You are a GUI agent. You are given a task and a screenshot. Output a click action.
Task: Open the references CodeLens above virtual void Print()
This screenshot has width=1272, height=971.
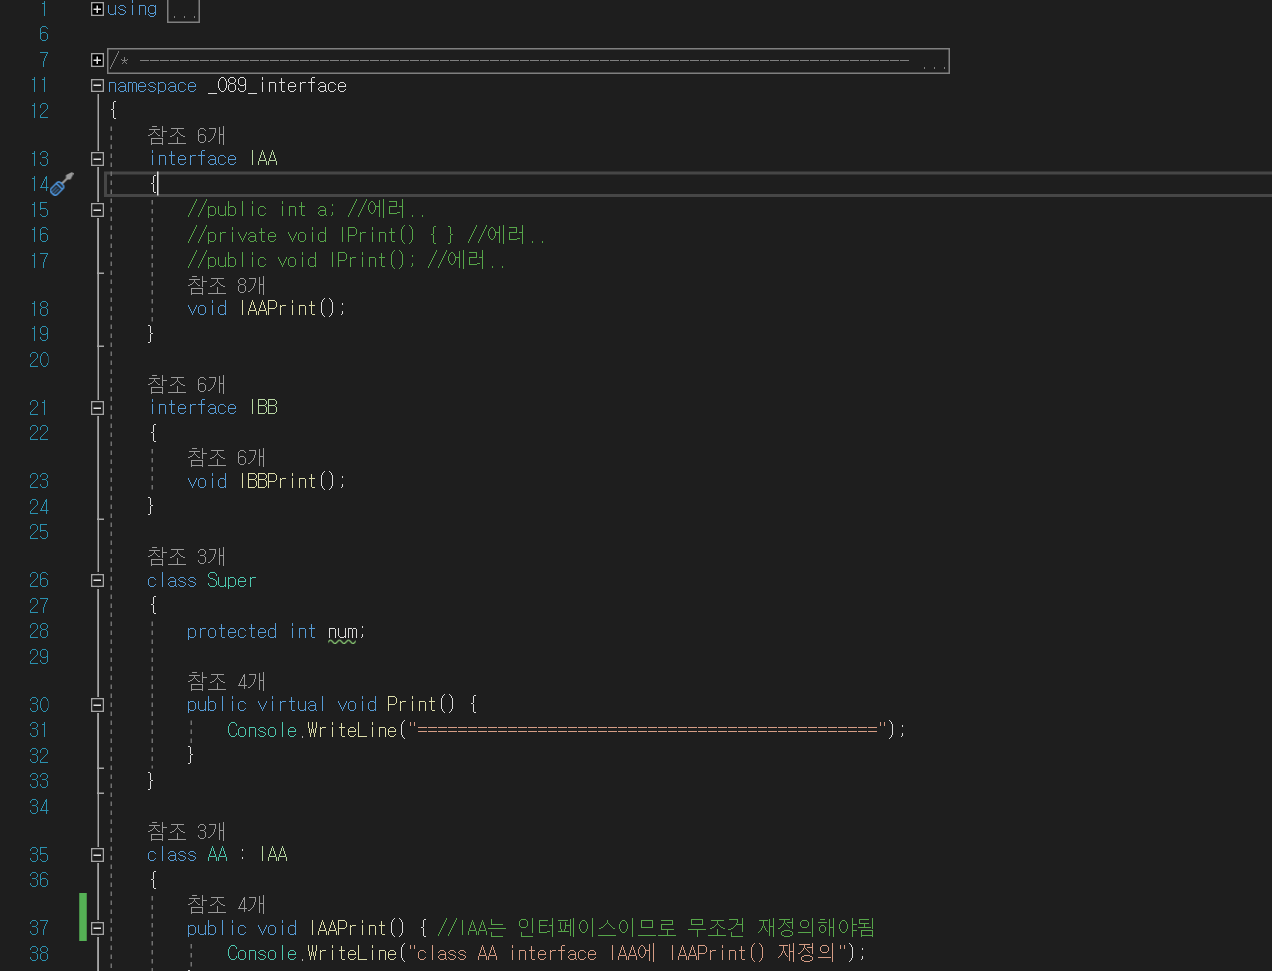coord(226,681)
